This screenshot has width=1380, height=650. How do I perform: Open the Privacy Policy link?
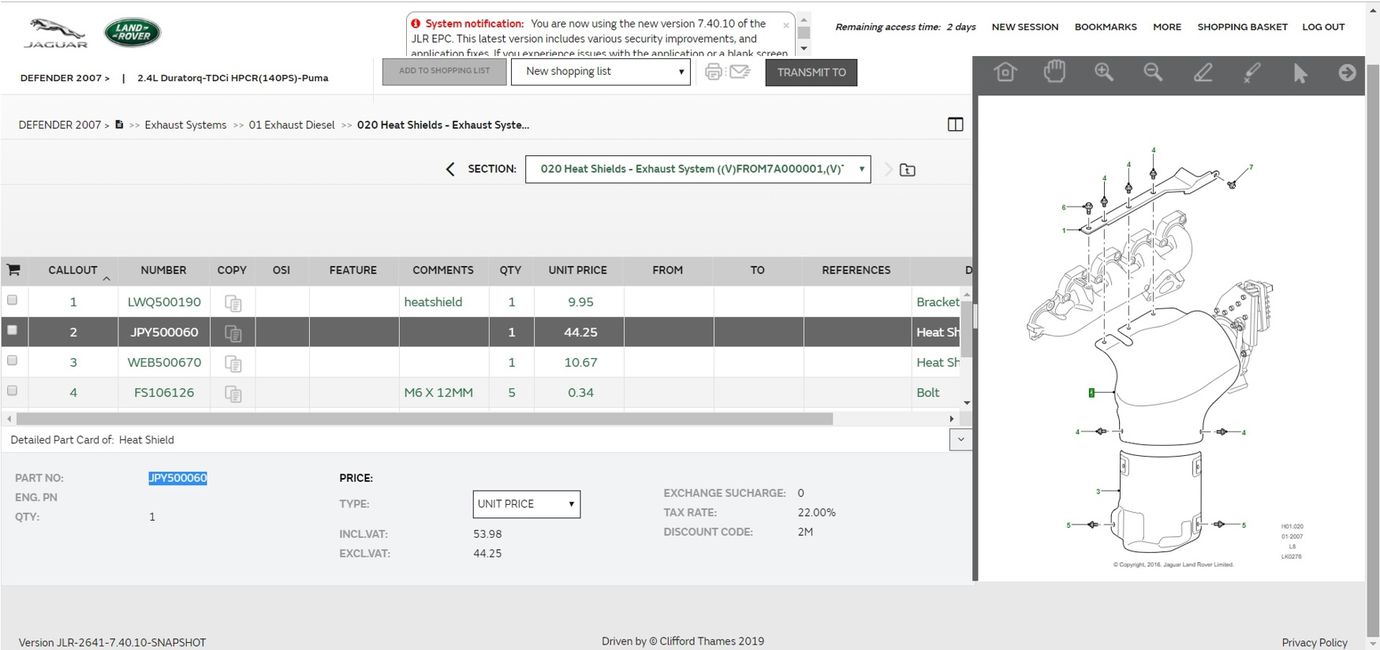[x=1314, y=642]
